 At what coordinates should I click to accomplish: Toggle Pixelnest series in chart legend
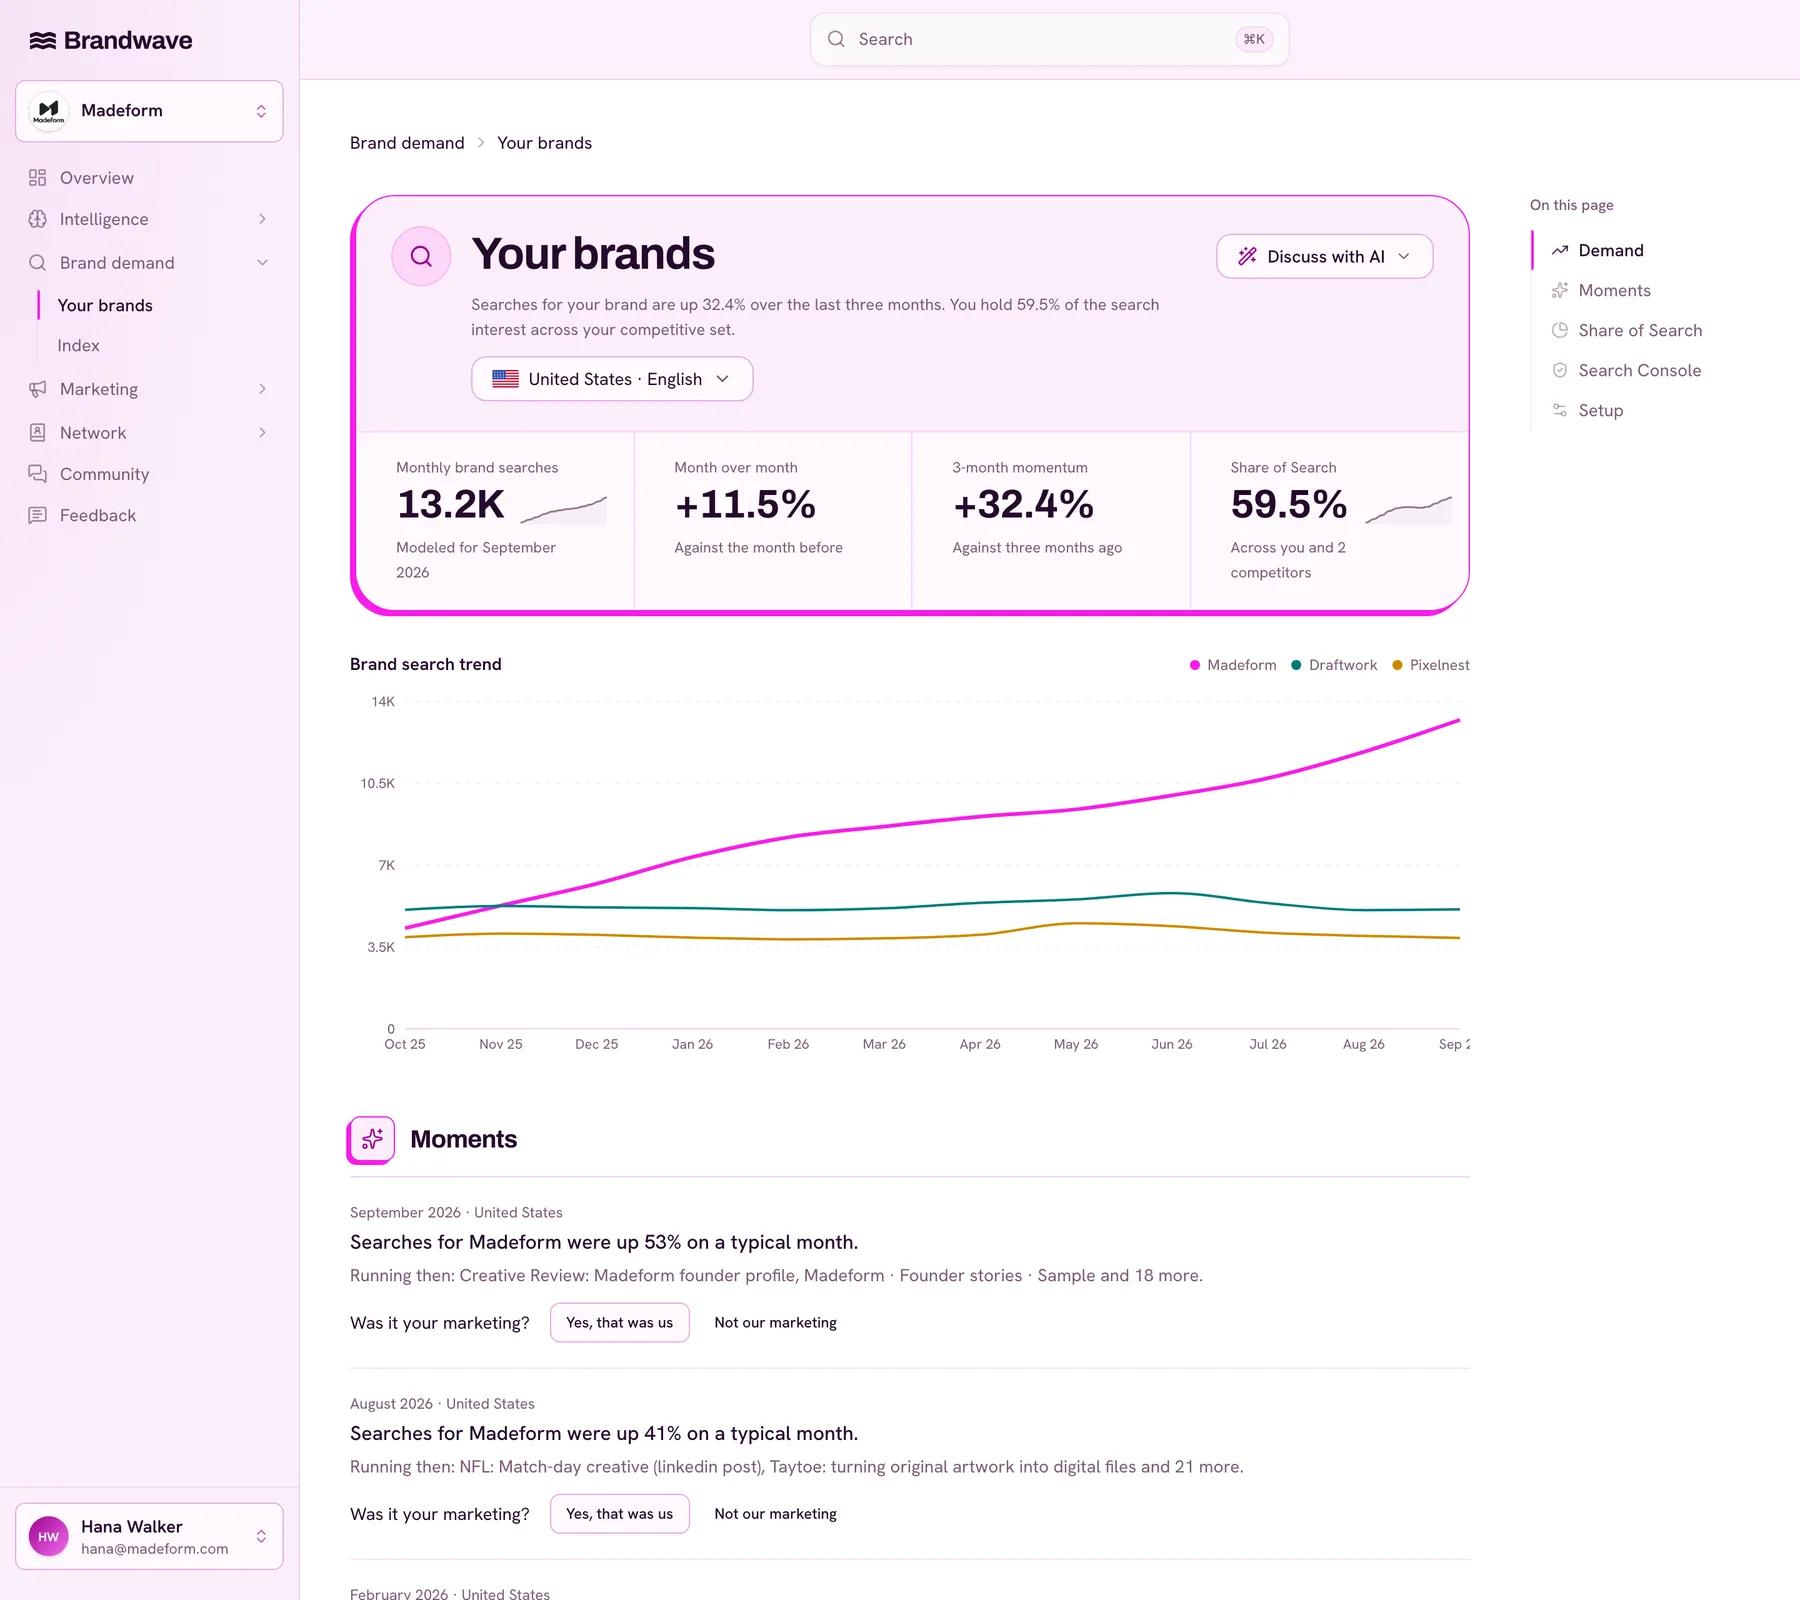point(1431,665)
